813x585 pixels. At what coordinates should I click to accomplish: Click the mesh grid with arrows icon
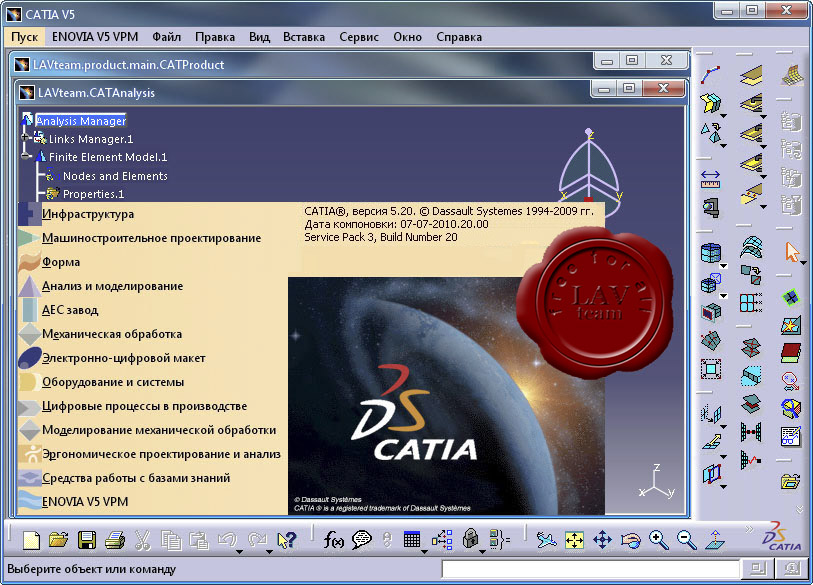pos(751,302)
